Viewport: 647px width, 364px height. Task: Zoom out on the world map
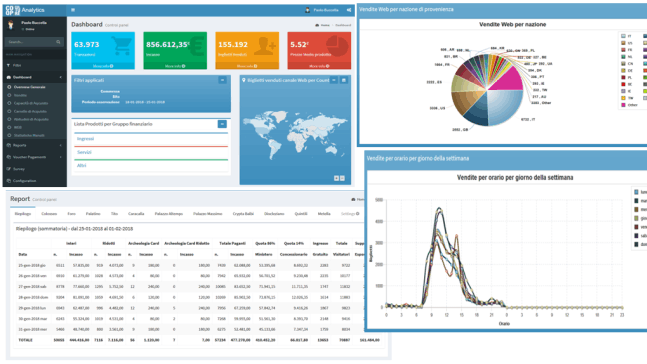[342, 178]
